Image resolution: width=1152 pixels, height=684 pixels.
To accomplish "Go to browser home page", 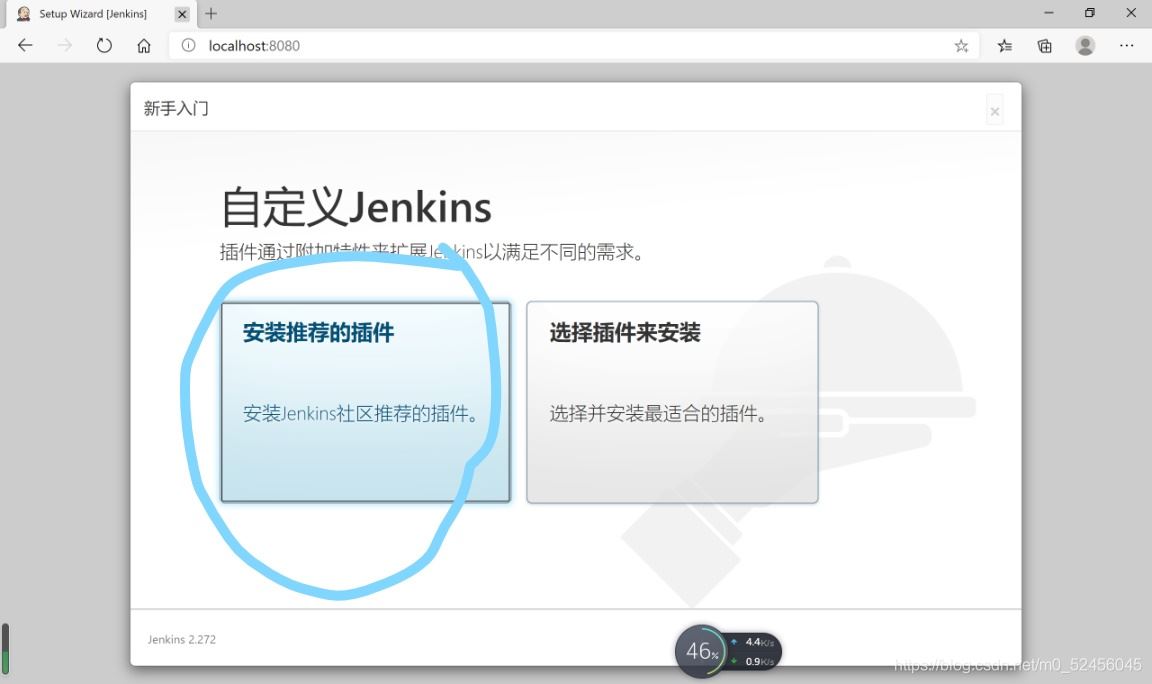I will tap(144, 46).
